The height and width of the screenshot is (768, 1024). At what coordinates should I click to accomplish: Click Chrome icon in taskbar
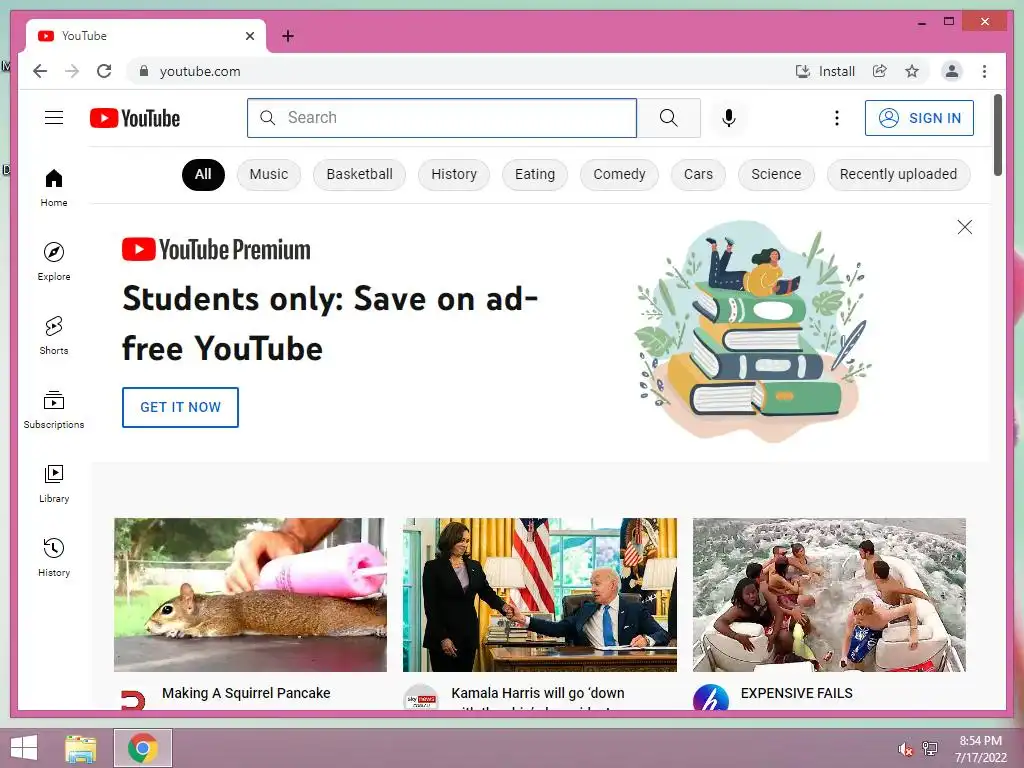pyautogui.click(x=143, y=748)
